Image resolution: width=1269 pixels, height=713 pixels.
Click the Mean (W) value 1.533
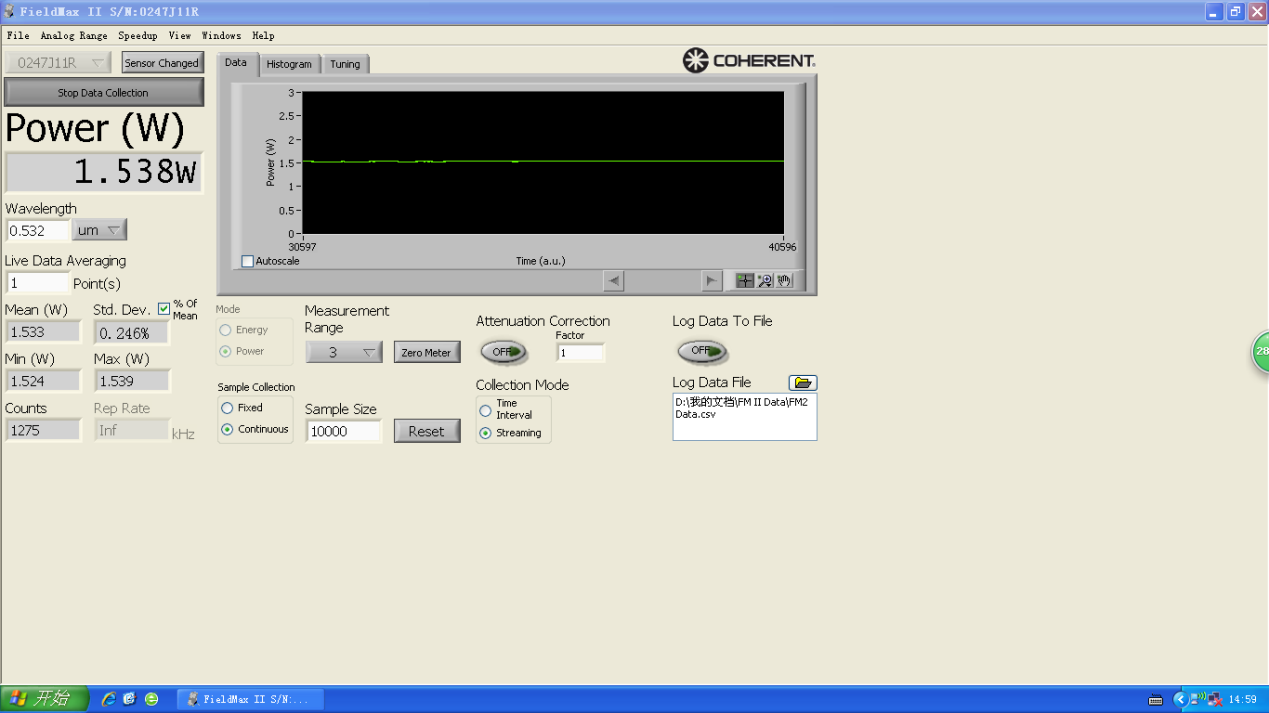43,332
